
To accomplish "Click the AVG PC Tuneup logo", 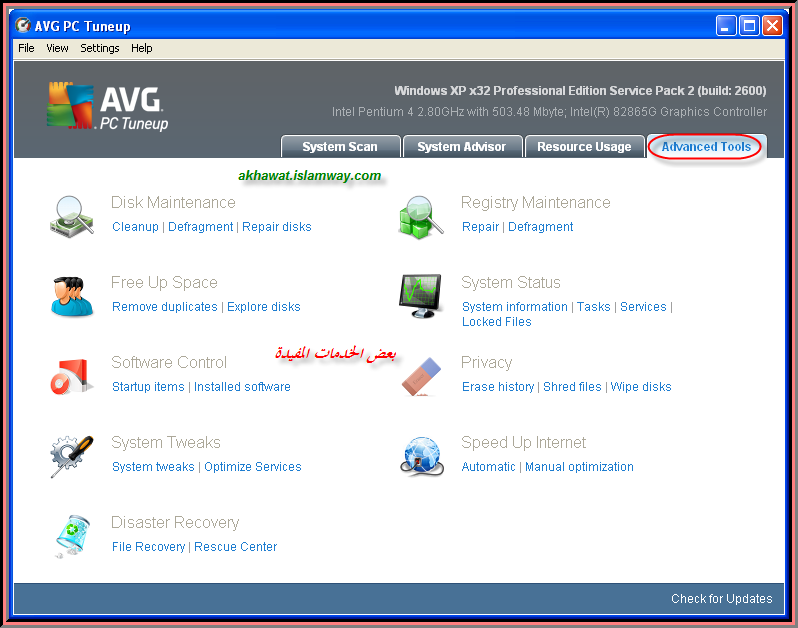I will (107, 106).
